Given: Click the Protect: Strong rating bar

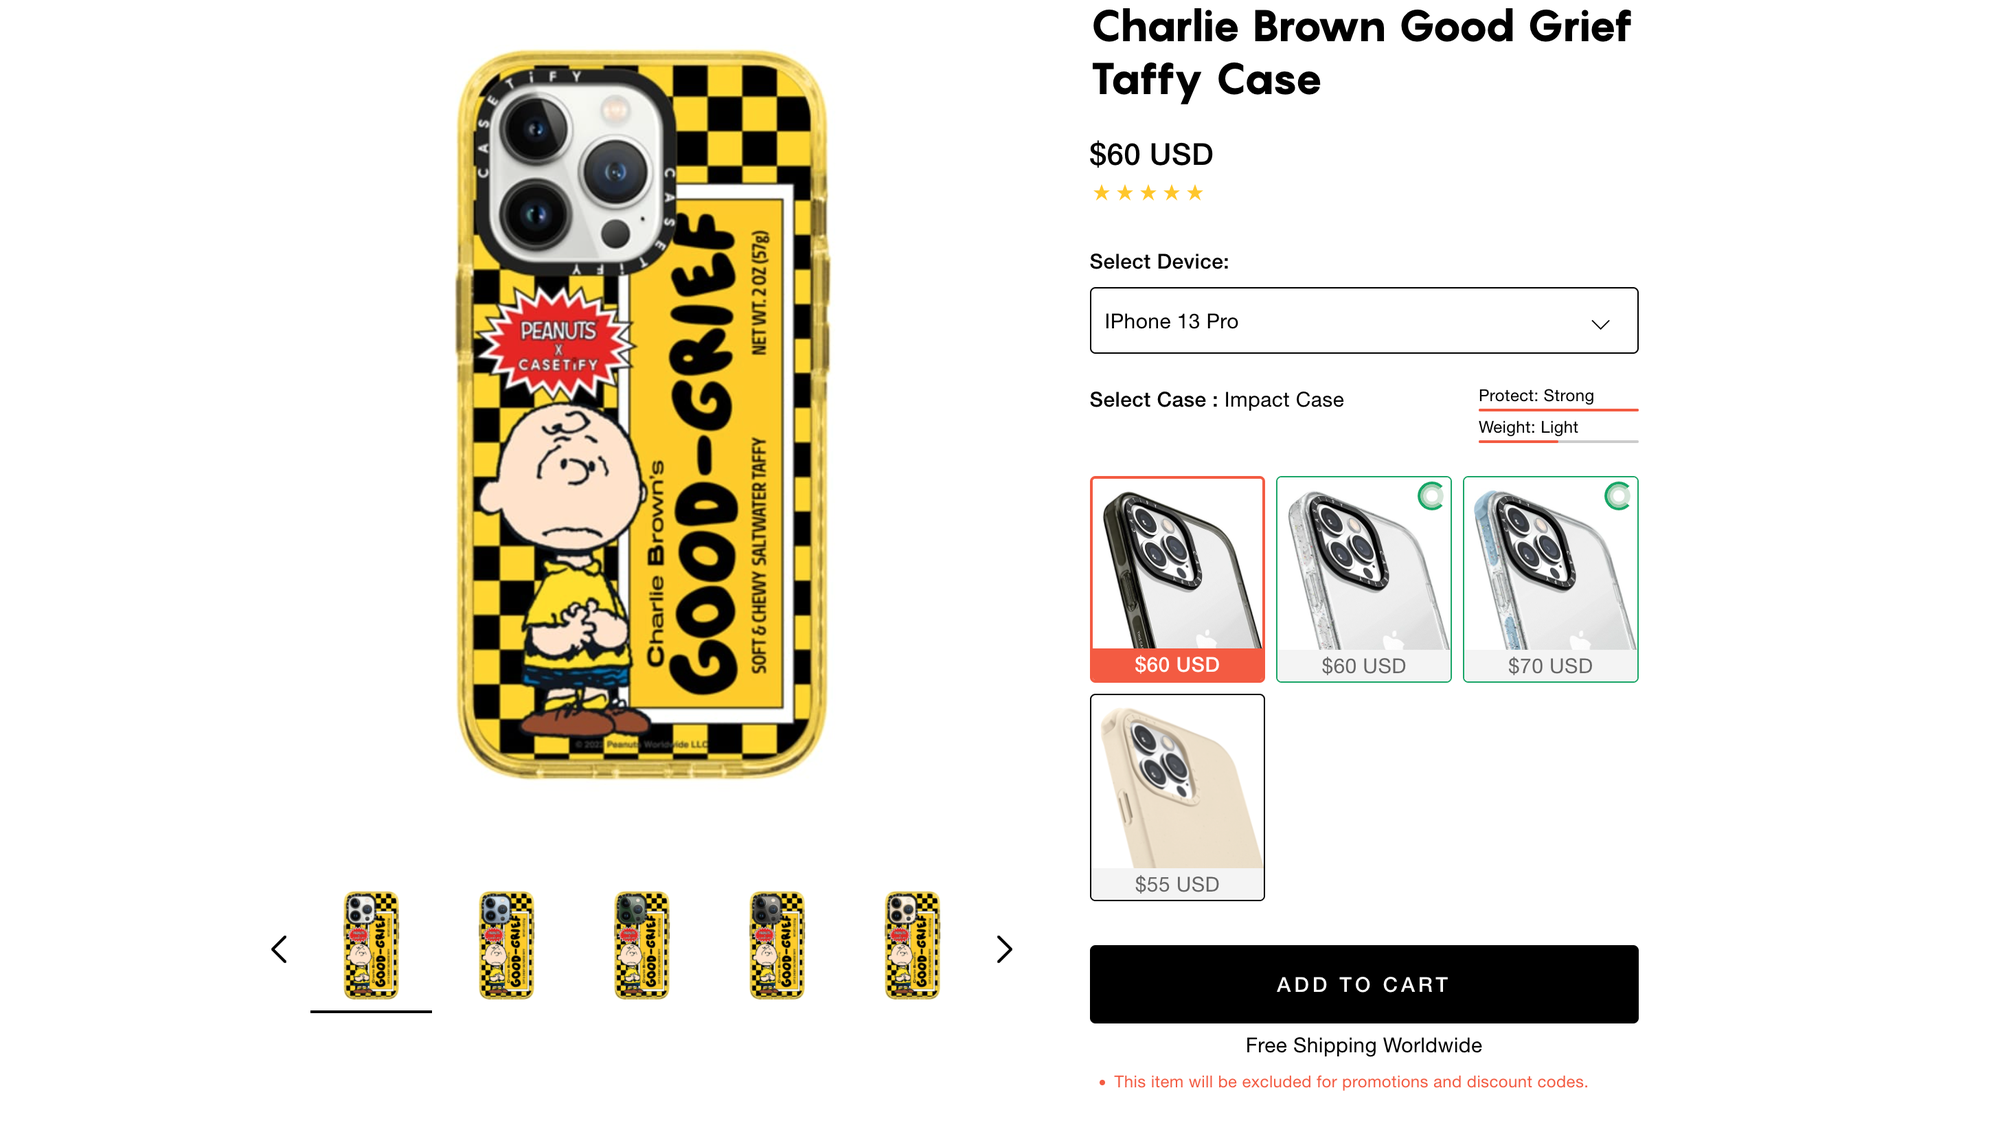Looking at the screenshot, I should 1558,409.
